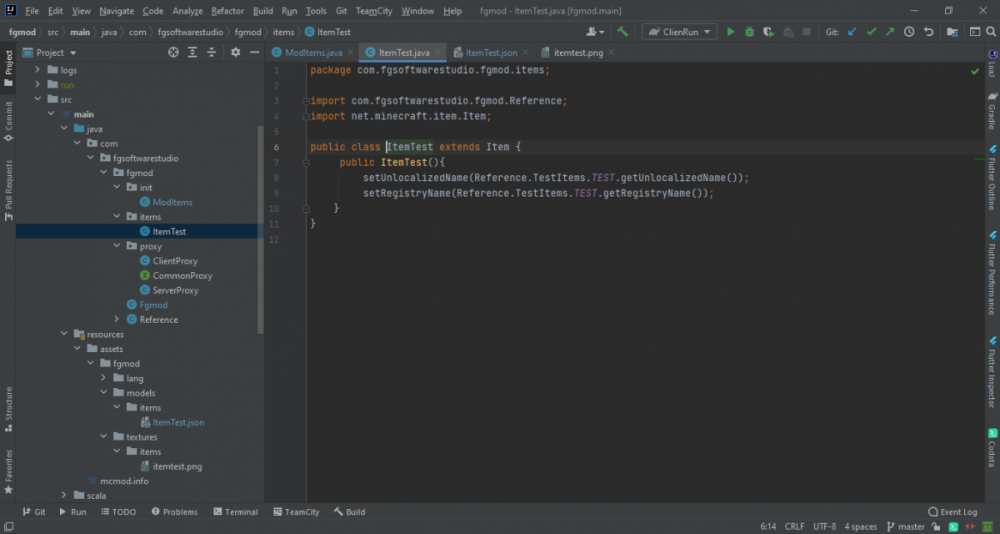Click items breadcrumb in navigation bar

(x=284, y=32)
